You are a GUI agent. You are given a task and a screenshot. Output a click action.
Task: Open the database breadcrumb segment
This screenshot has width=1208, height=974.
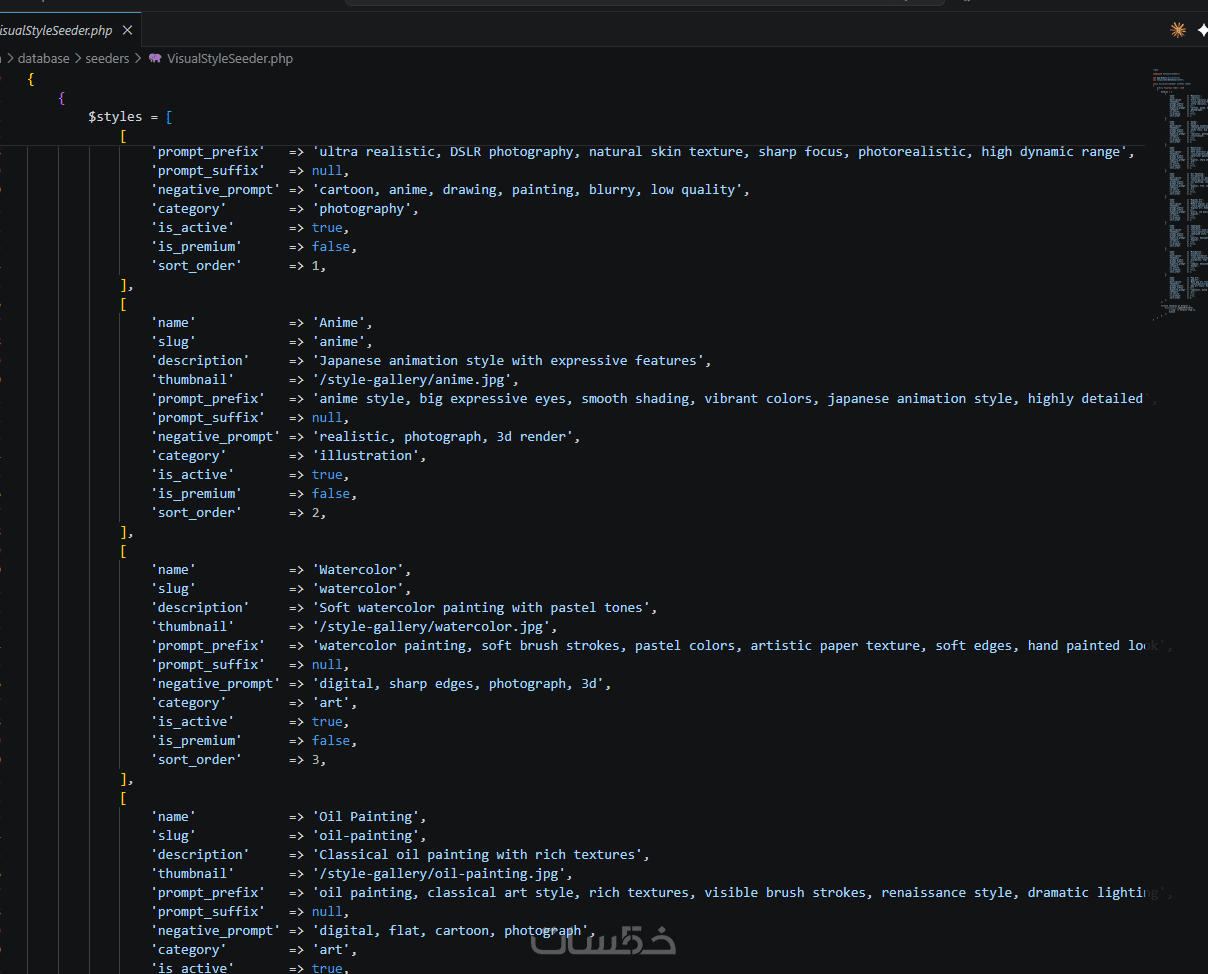[x=44, y=59]
